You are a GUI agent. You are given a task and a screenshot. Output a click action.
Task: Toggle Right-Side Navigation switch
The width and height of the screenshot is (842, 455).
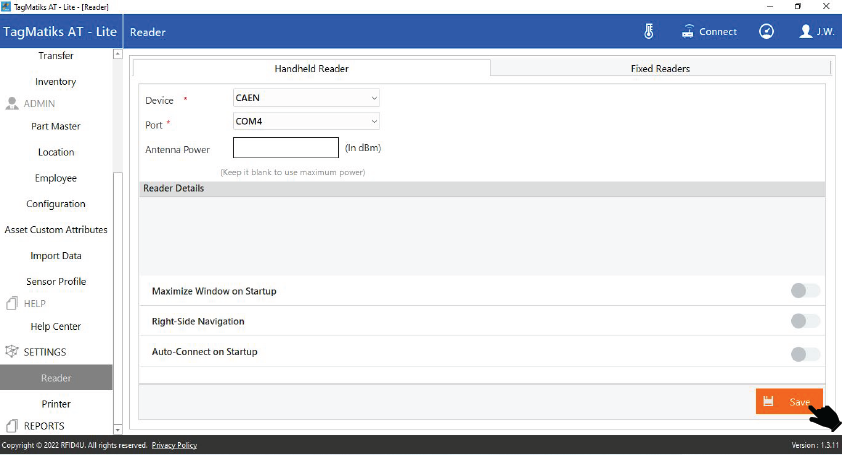(804, 321)
